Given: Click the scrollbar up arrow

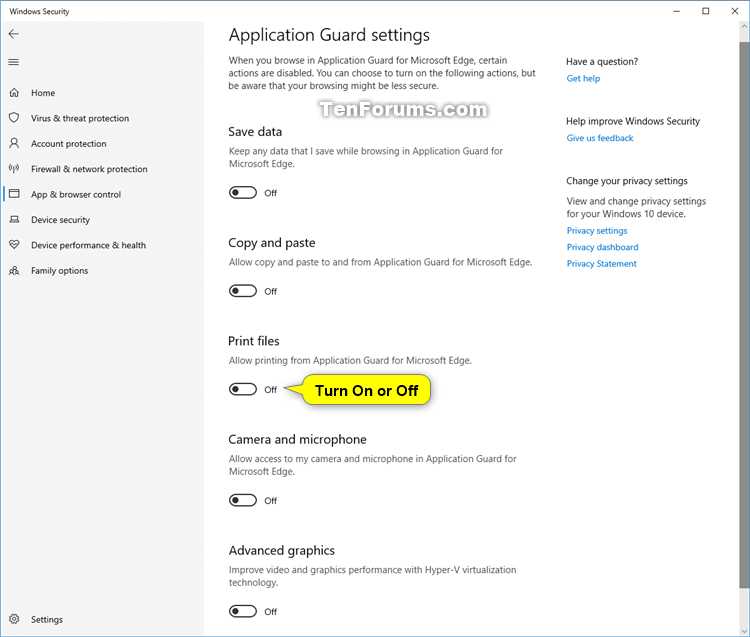Looking at the screenshot, I should coord(744,27).
